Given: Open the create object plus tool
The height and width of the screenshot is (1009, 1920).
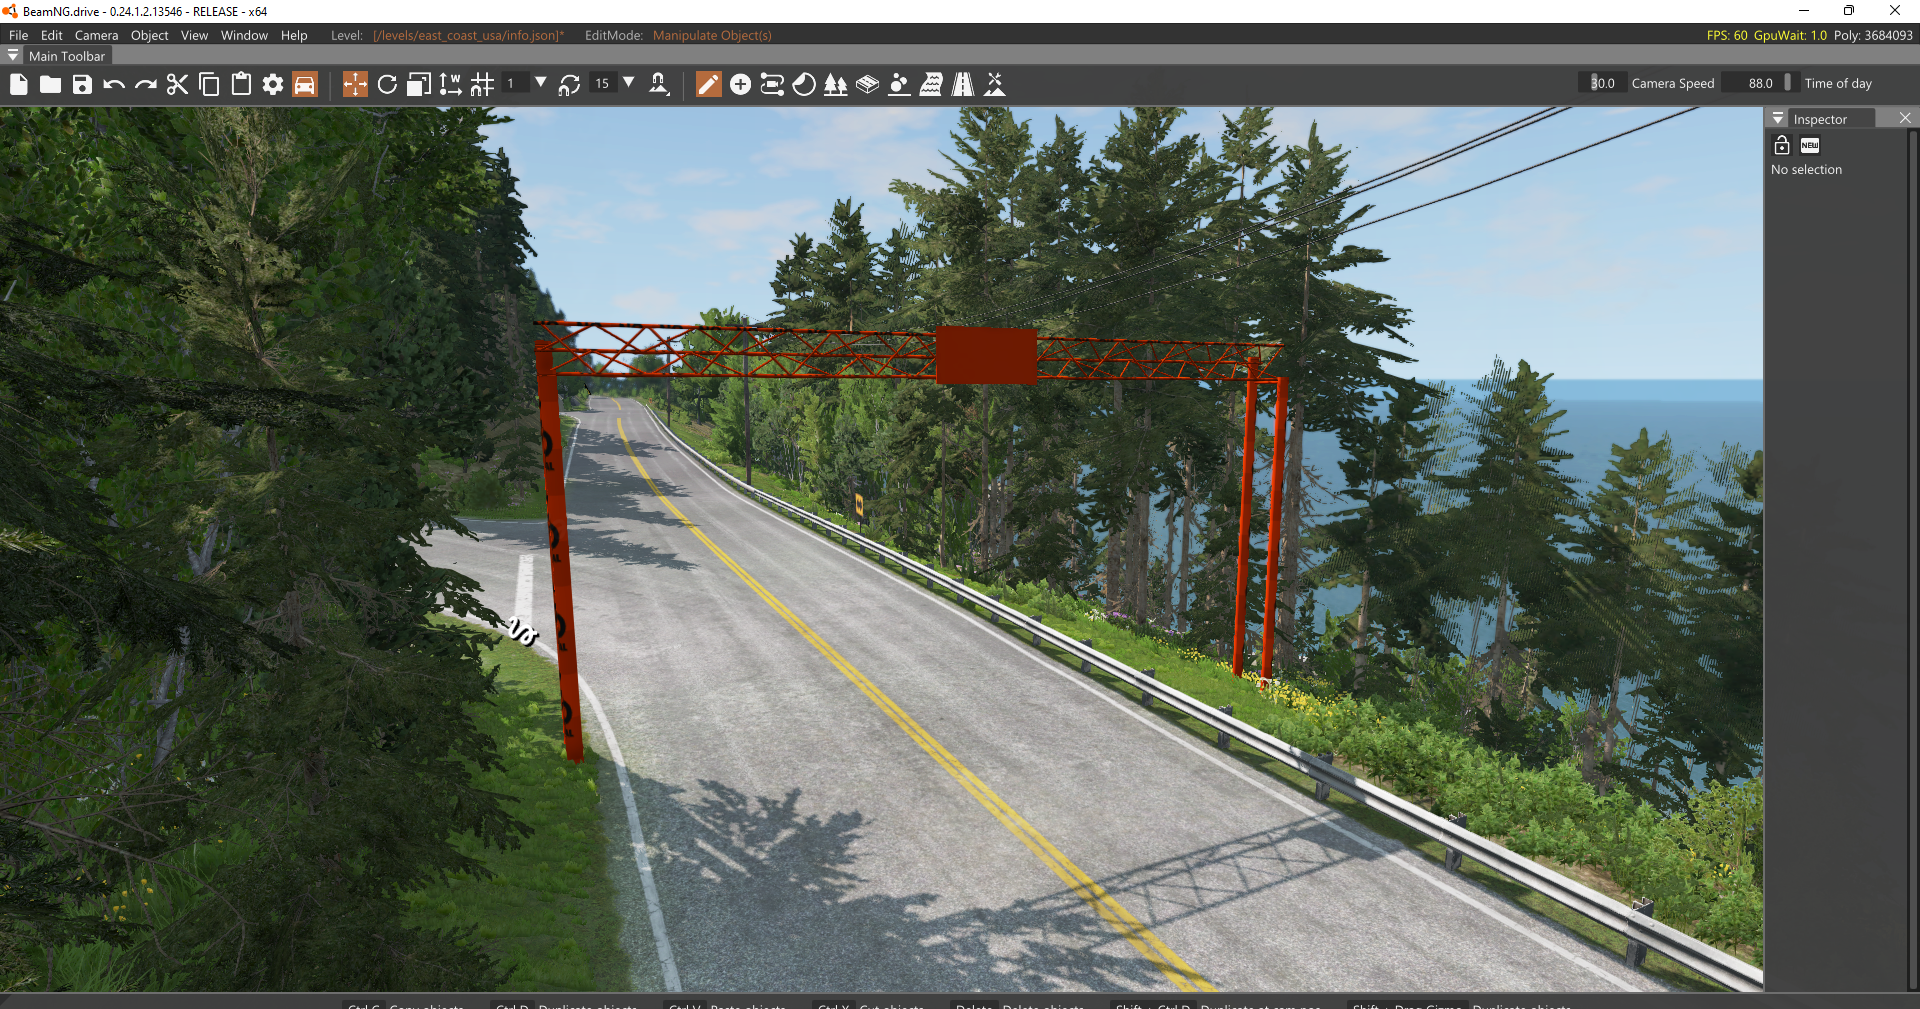Looking at the screenshot, I should 740,85.
